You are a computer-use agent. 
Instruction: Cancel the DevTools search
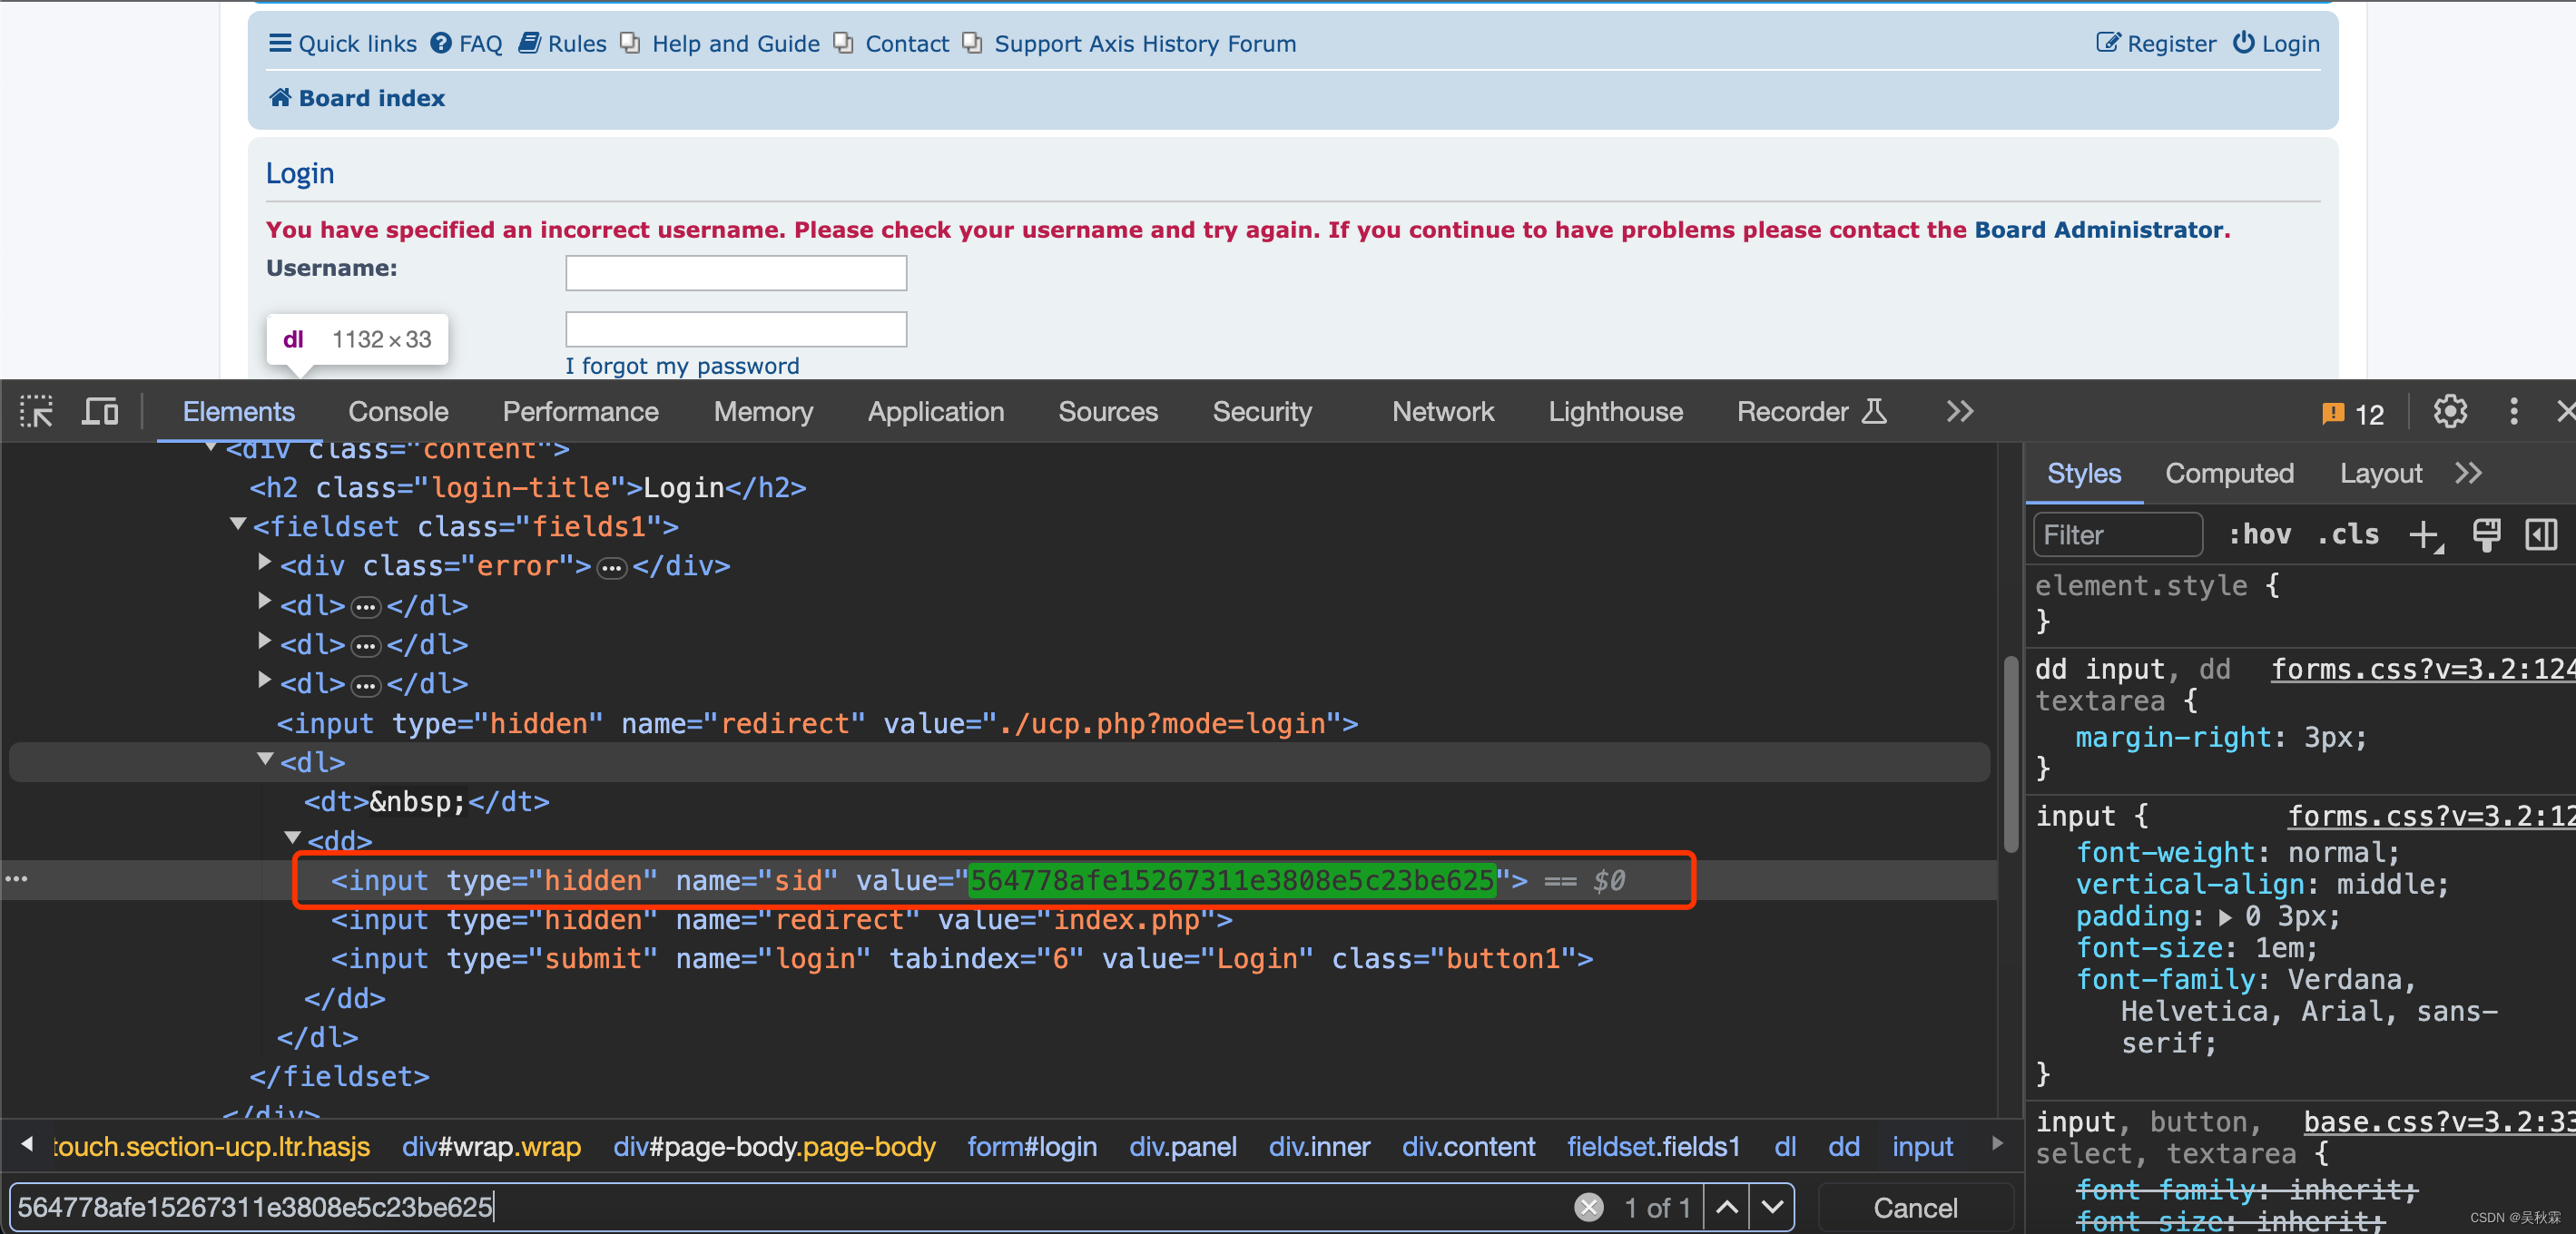click(x=1914, y=1208)
